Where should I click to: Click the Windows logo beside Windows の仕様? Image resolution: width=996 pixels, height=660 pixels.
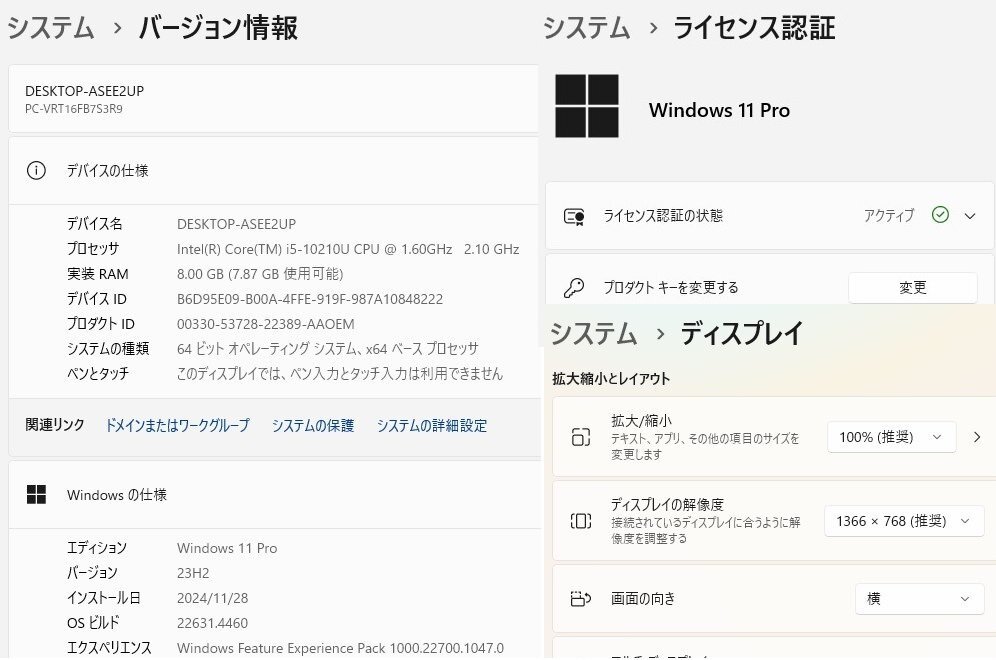coord(36,494)
